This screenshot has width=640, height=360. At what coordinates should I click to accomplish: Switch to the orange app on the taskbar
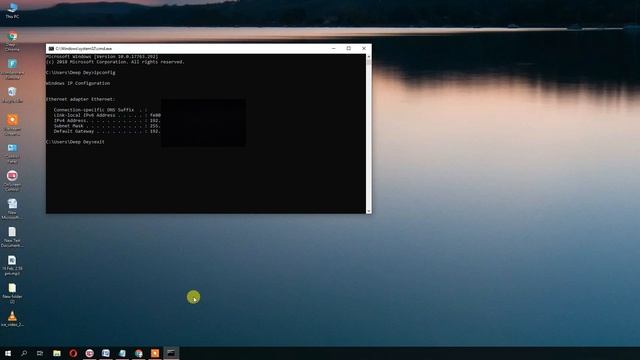coord(155,353)
